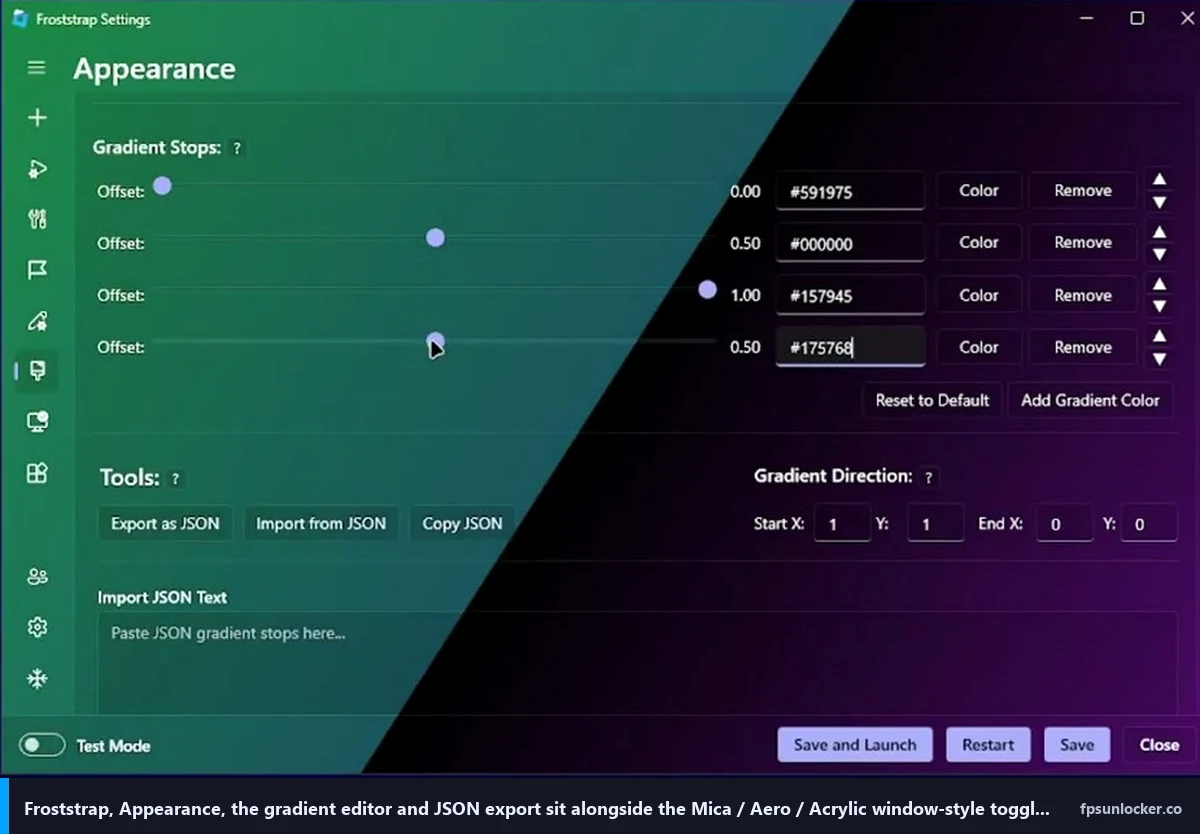Open the play-with-gear launch settings icon
Screen dimensions: 1200x834
click(37, 169)
